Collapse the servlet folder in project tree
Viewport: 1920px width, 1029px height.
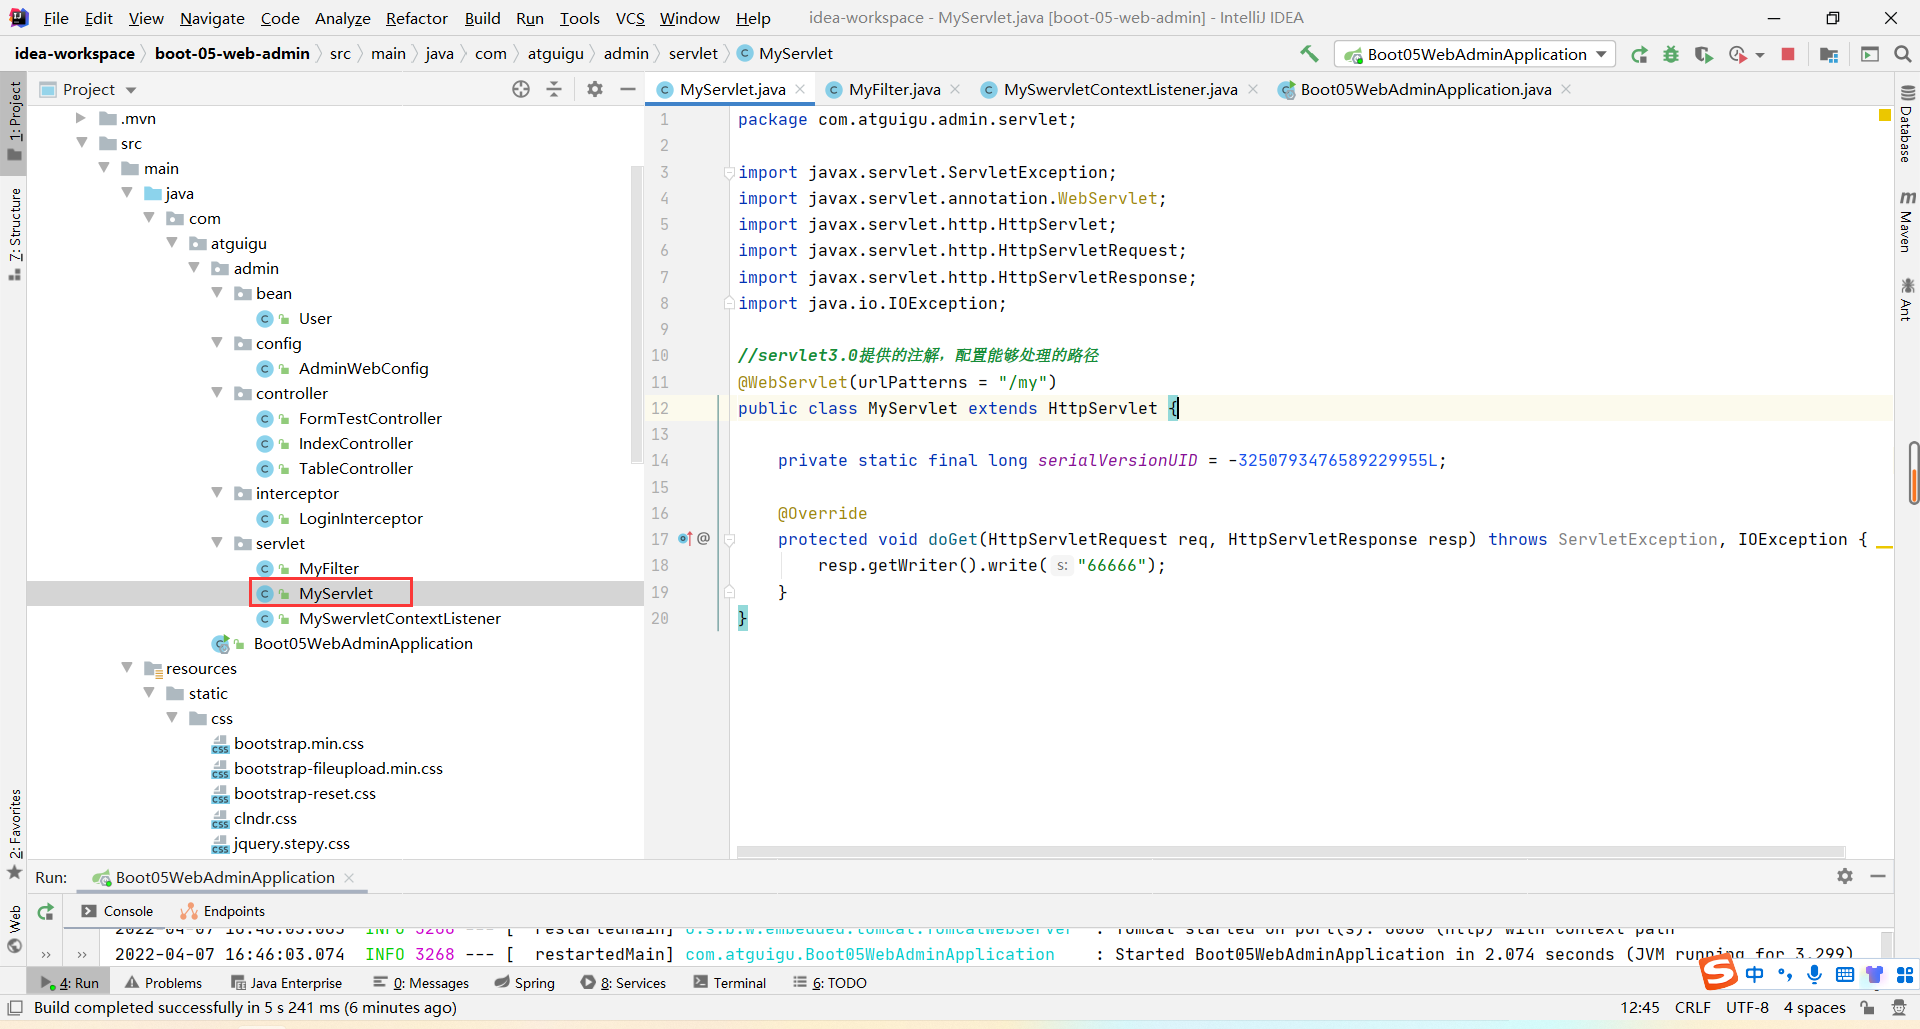[217, 543]
